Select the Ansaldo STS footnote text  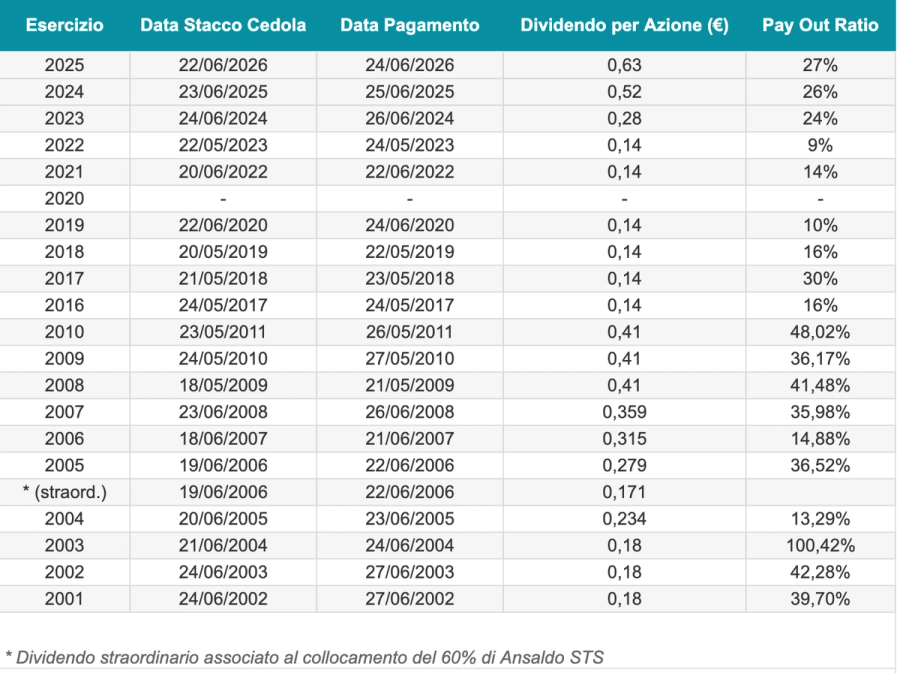point(304,658)
